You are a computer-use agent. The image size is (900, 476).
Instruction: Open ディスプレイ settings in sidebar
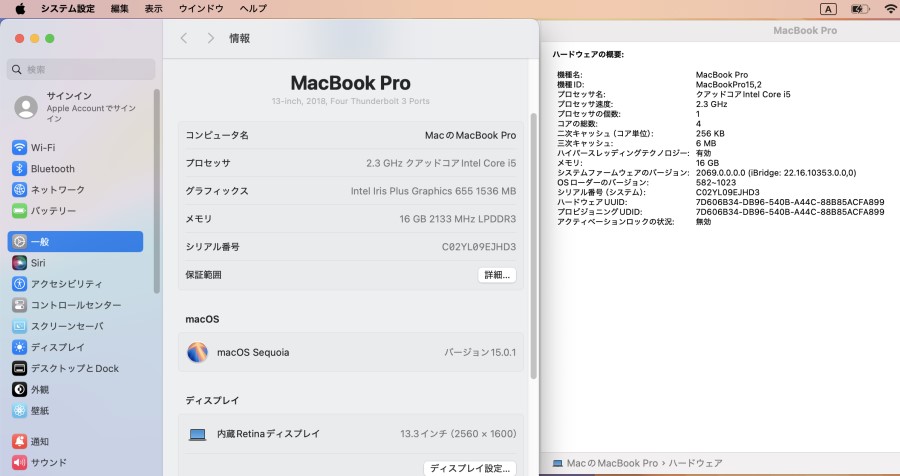(x=75, y=347)
